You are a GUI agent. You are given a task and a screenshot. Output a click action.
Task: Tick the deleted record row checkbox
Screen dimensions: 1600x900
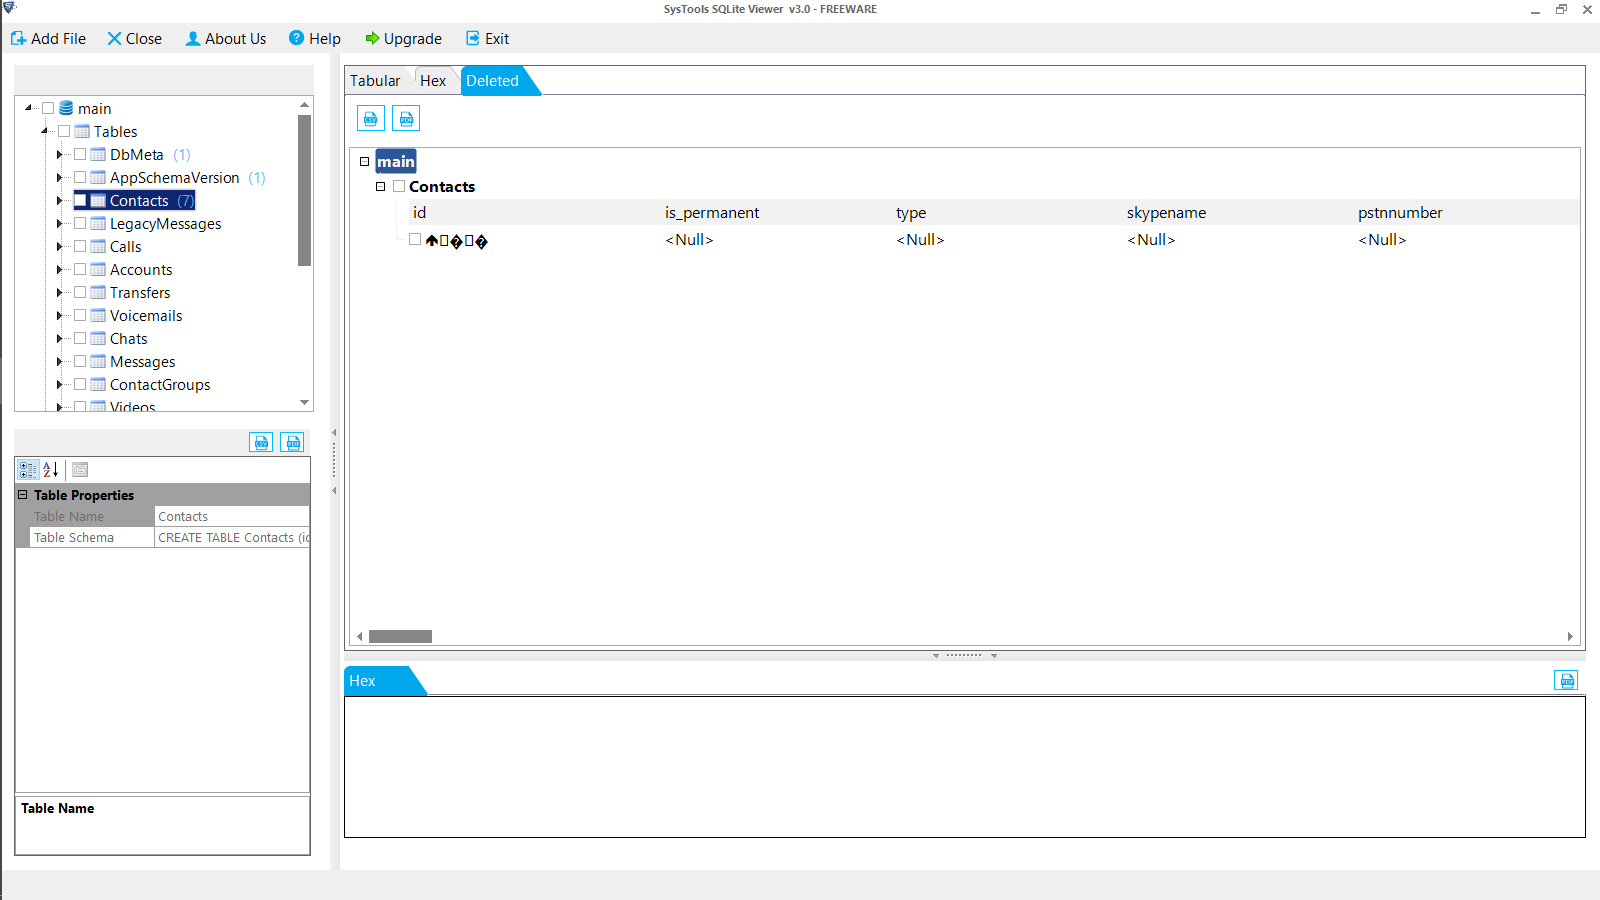415,239
